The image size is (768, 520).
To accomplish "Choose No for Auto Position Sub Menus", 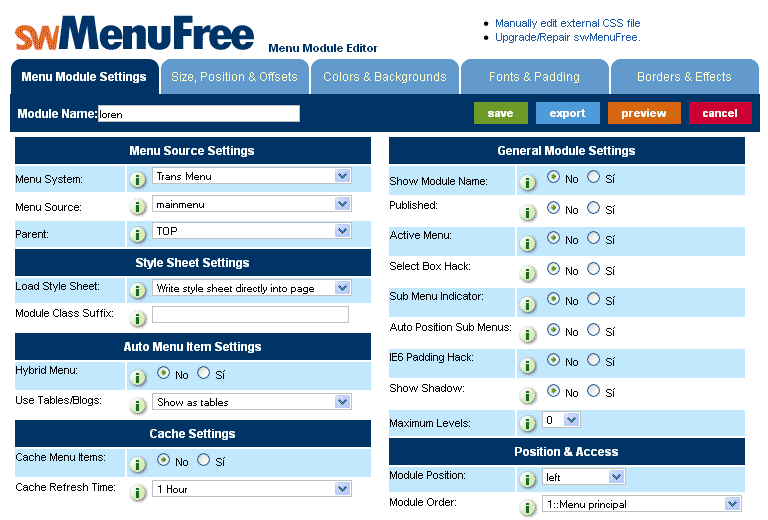I will point(553,330).
